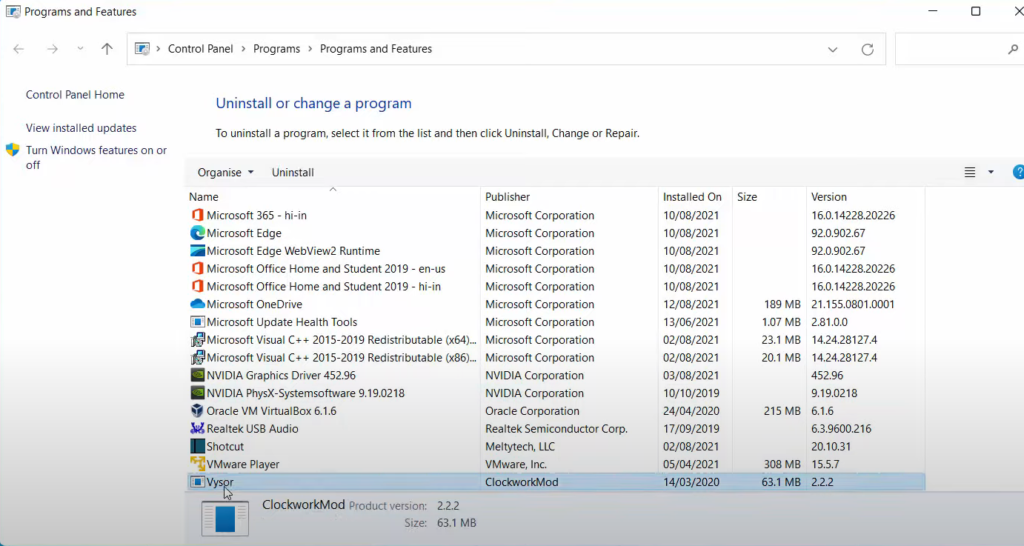
Task: Select the Microsoft OneDrive cloud icon
Action: (x=197, y=304)
